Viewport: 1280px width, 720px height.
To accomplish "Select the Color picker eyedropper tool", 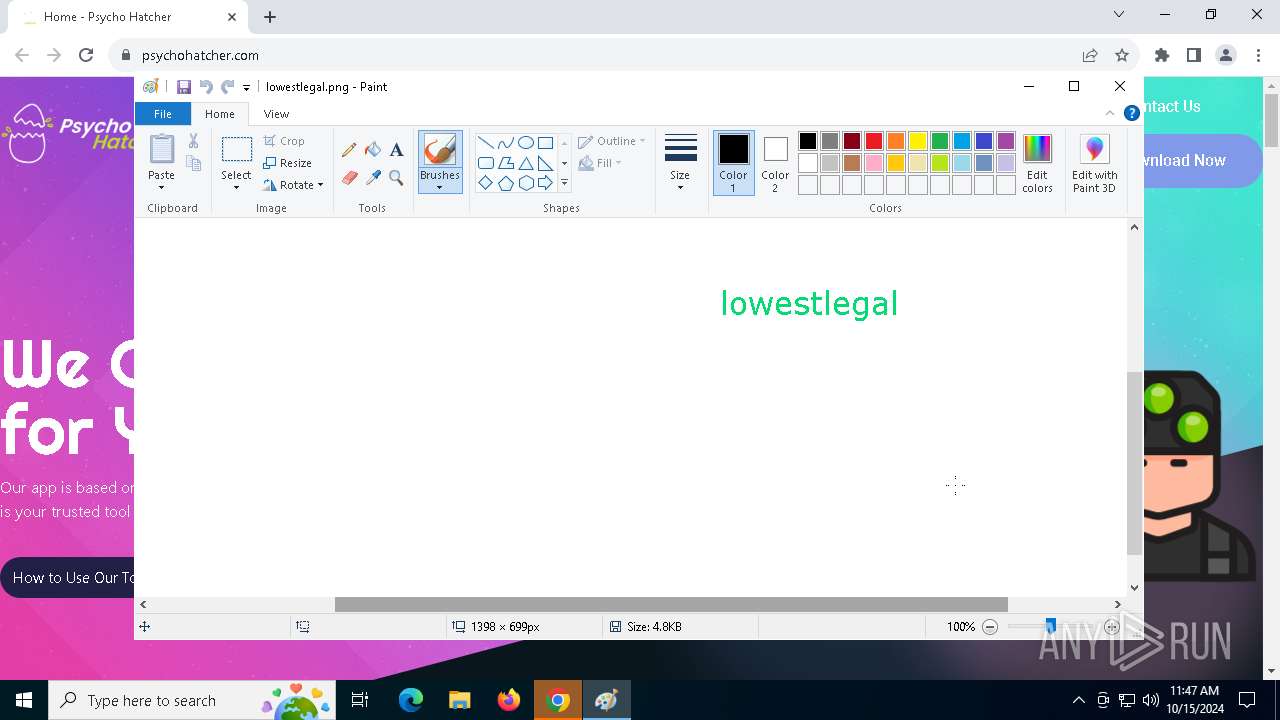I will 373,178.
